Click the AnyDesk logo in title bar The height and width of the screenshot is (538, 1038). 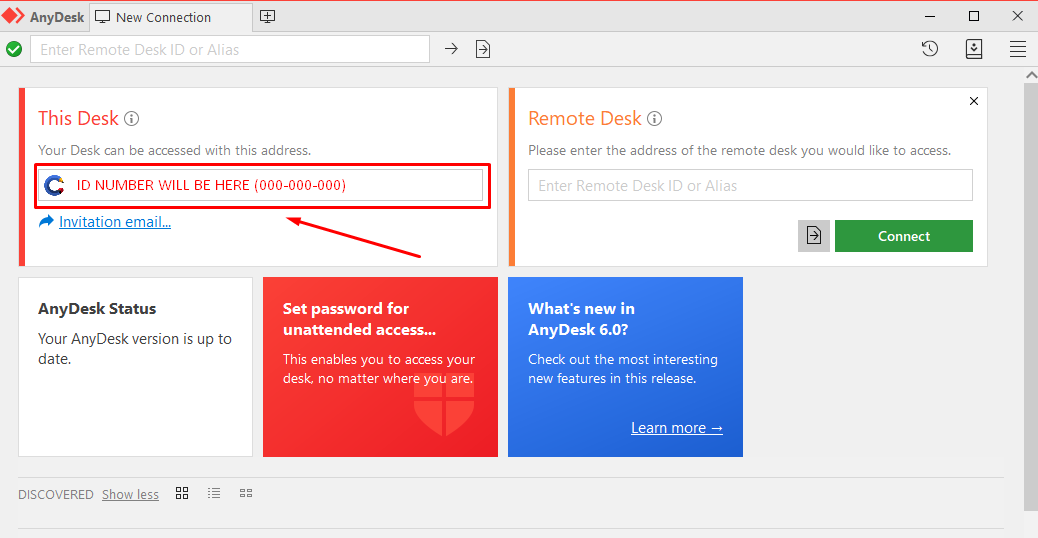coord(13,16)
